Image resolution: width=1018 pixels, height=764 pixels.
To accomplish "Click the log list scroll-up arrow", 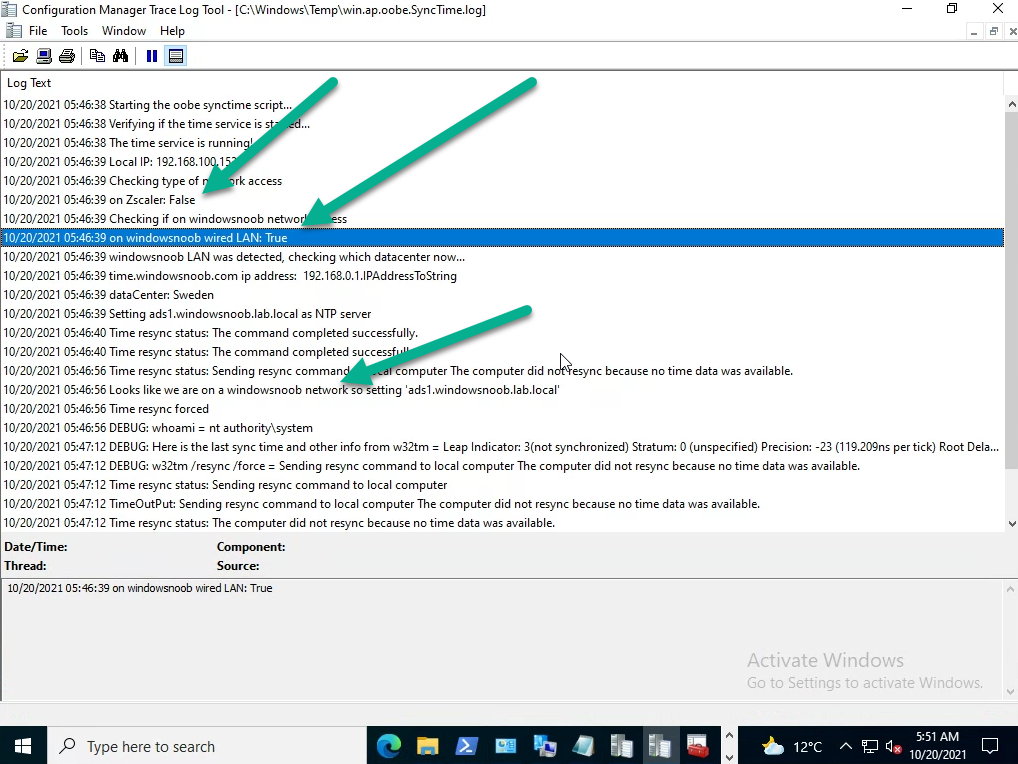I will 1012,104.
